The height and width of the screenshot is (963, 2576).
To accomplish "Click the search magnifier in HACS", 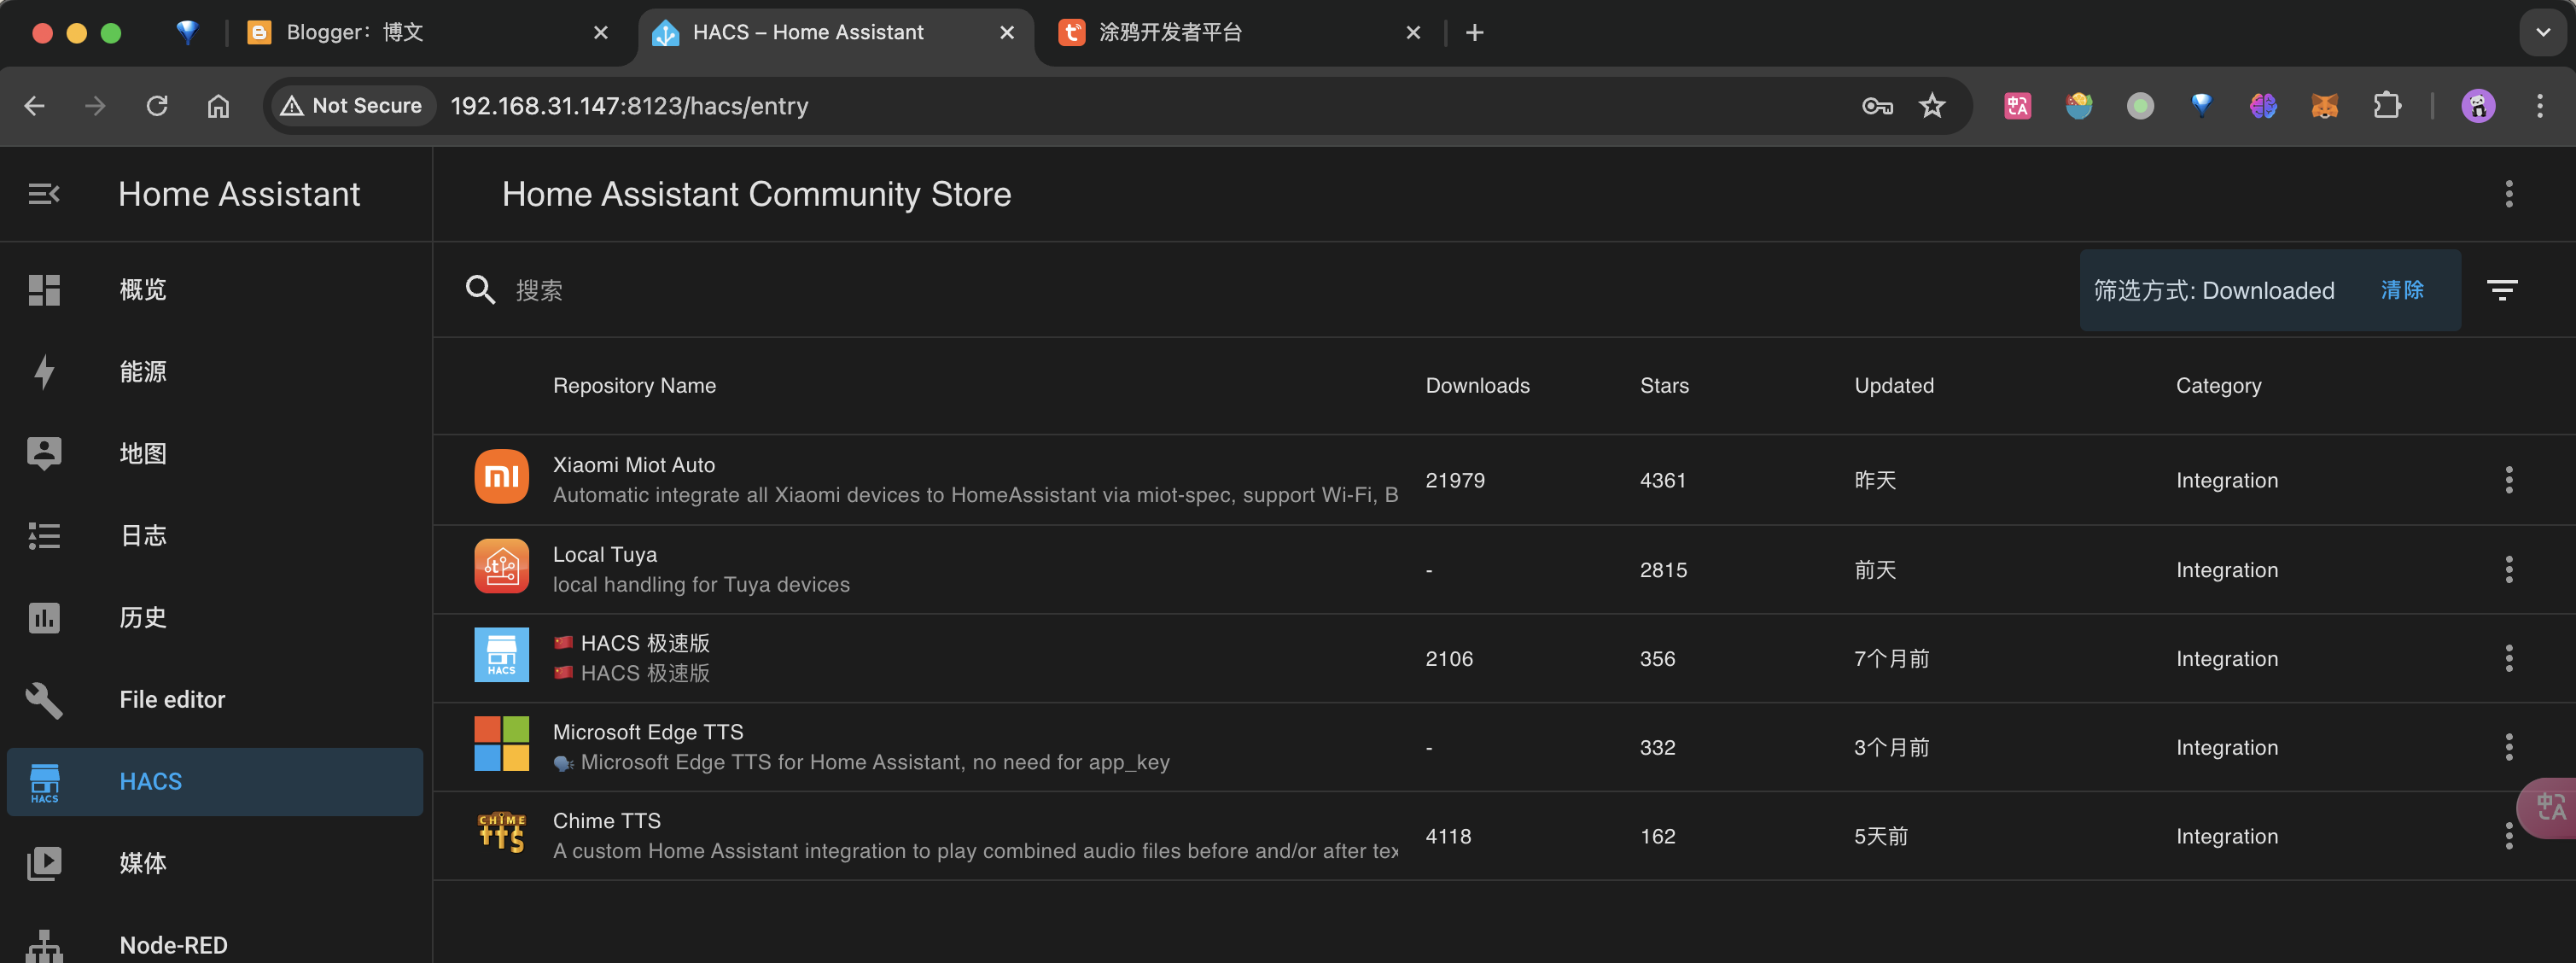I will click(x=480, y=289).
